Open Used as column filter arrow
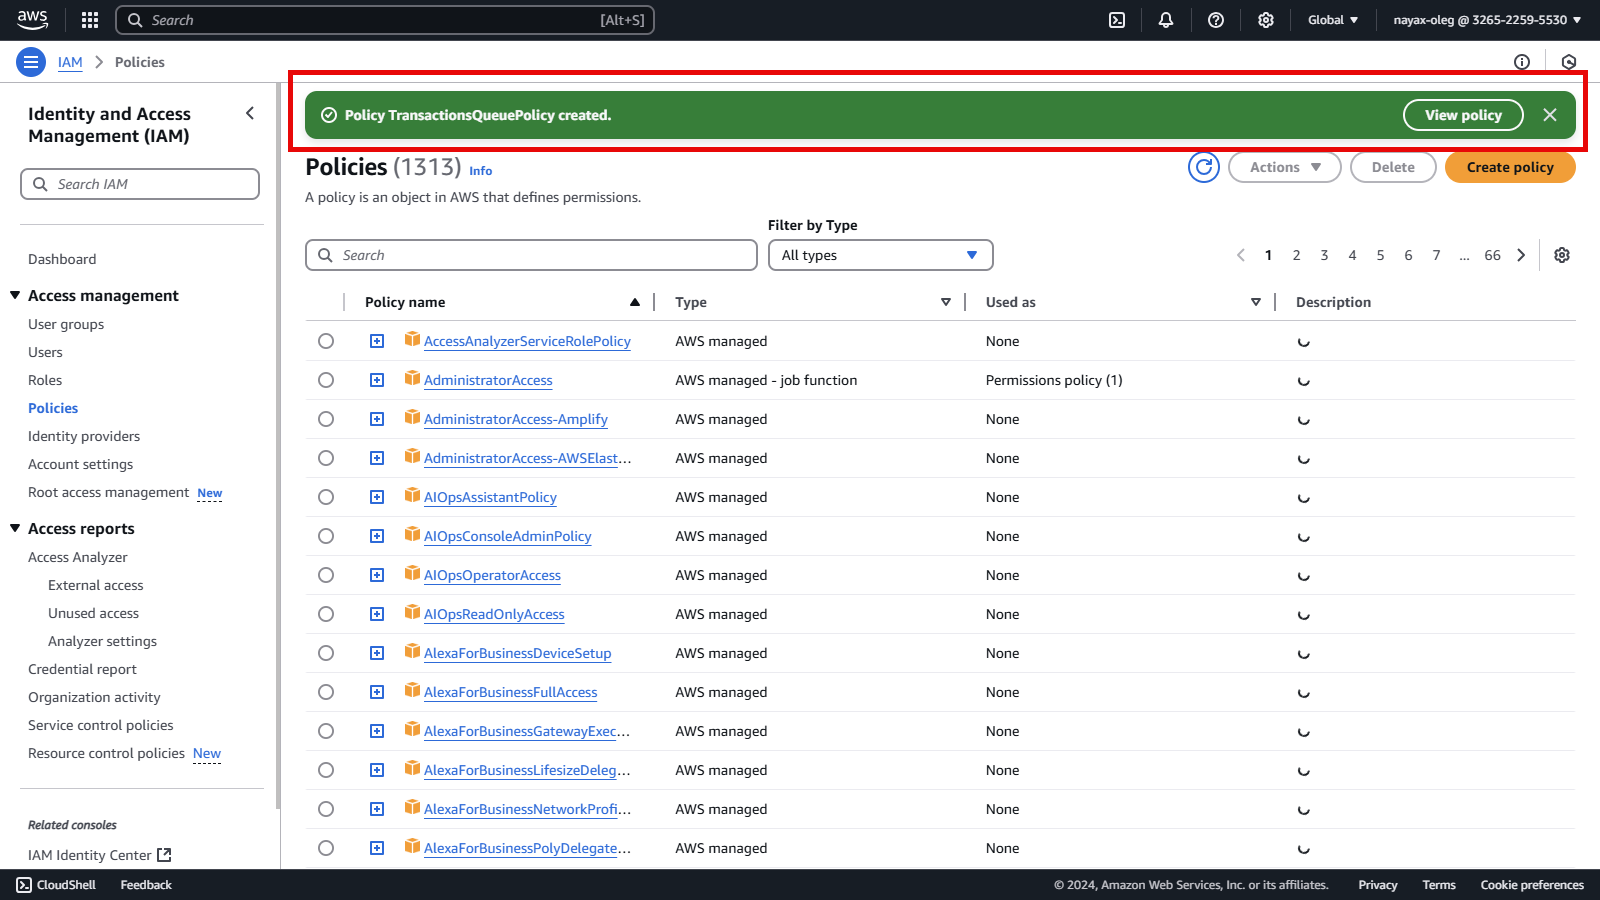Screen dimensions: 1600x900 coord(1256,302)
